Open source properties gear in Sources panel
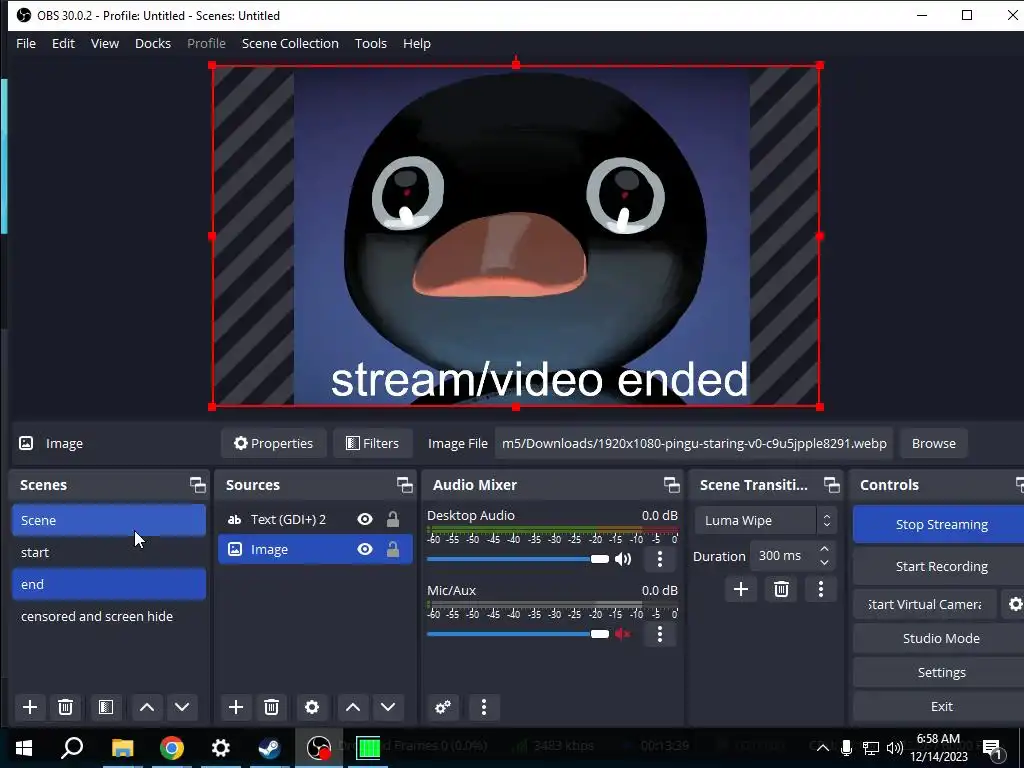The image size is (1024, 768). [x=312, y=707]
